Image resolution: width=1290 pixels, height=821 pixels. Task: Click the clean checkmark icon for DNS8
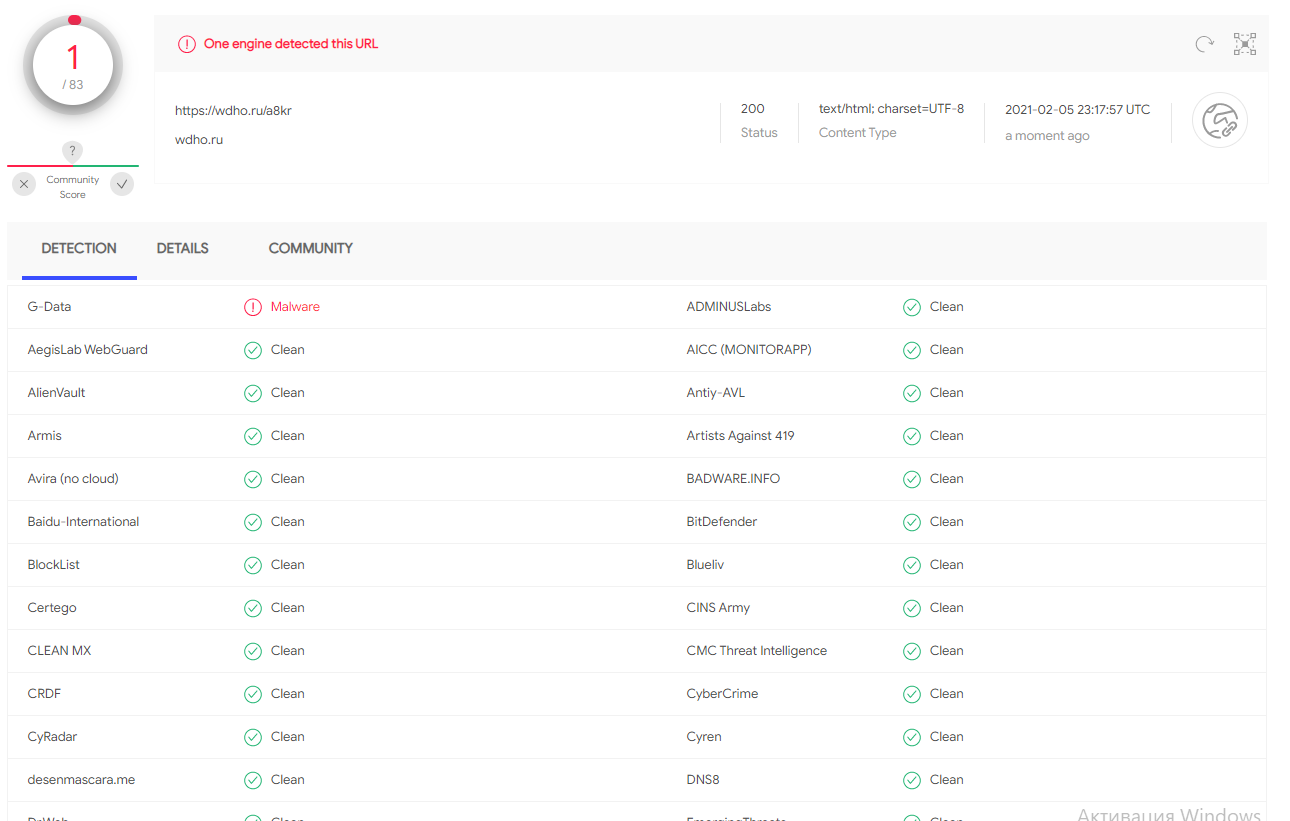pos(912,780)
